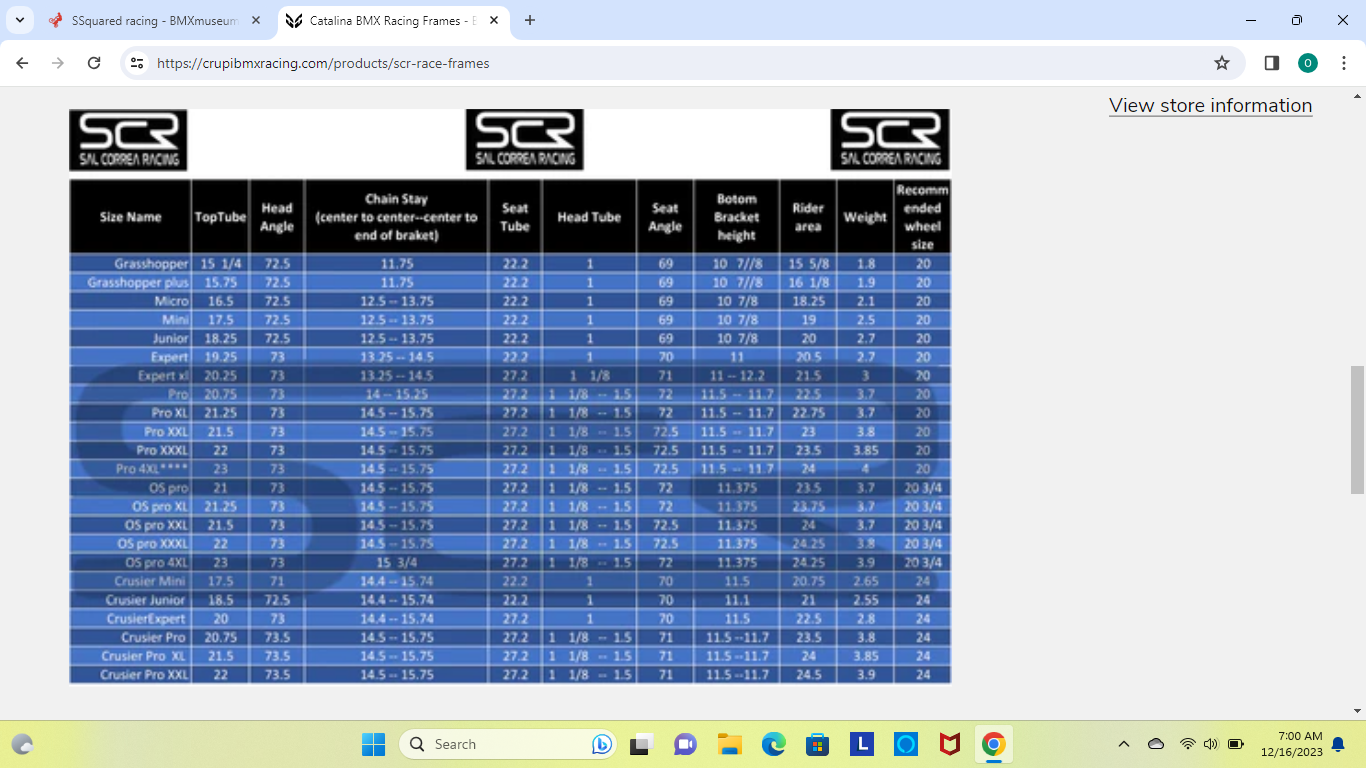Open the blue L app on taskbar
Image resolution: width=1366 pixels, height=768 pixels.
(x=861, y=744)
